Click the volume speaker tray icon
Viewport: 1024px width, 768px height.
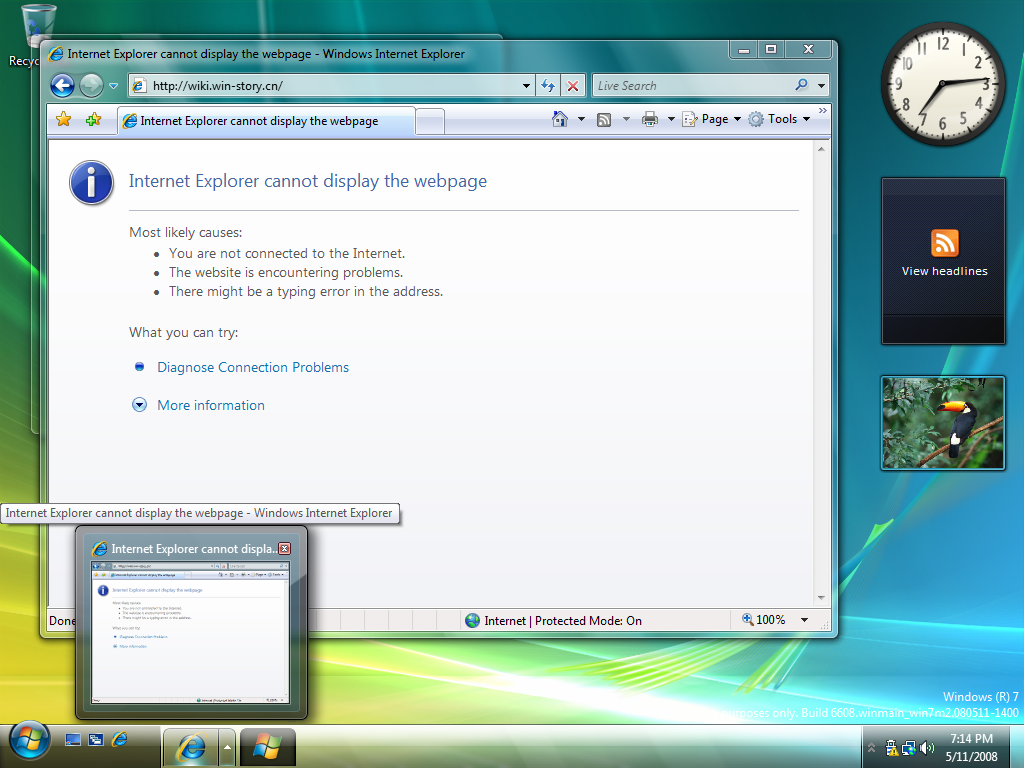(x=927, y=748)
